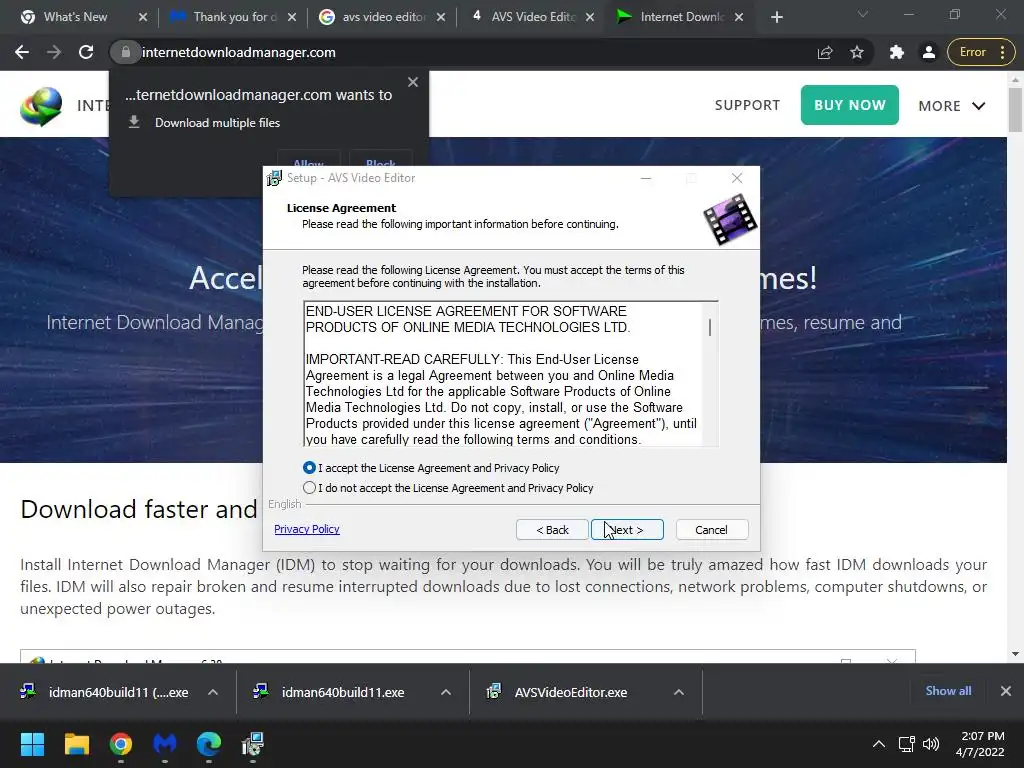
Task: Close the Setup AVS Video Editor window
Action: coord(737,178)
